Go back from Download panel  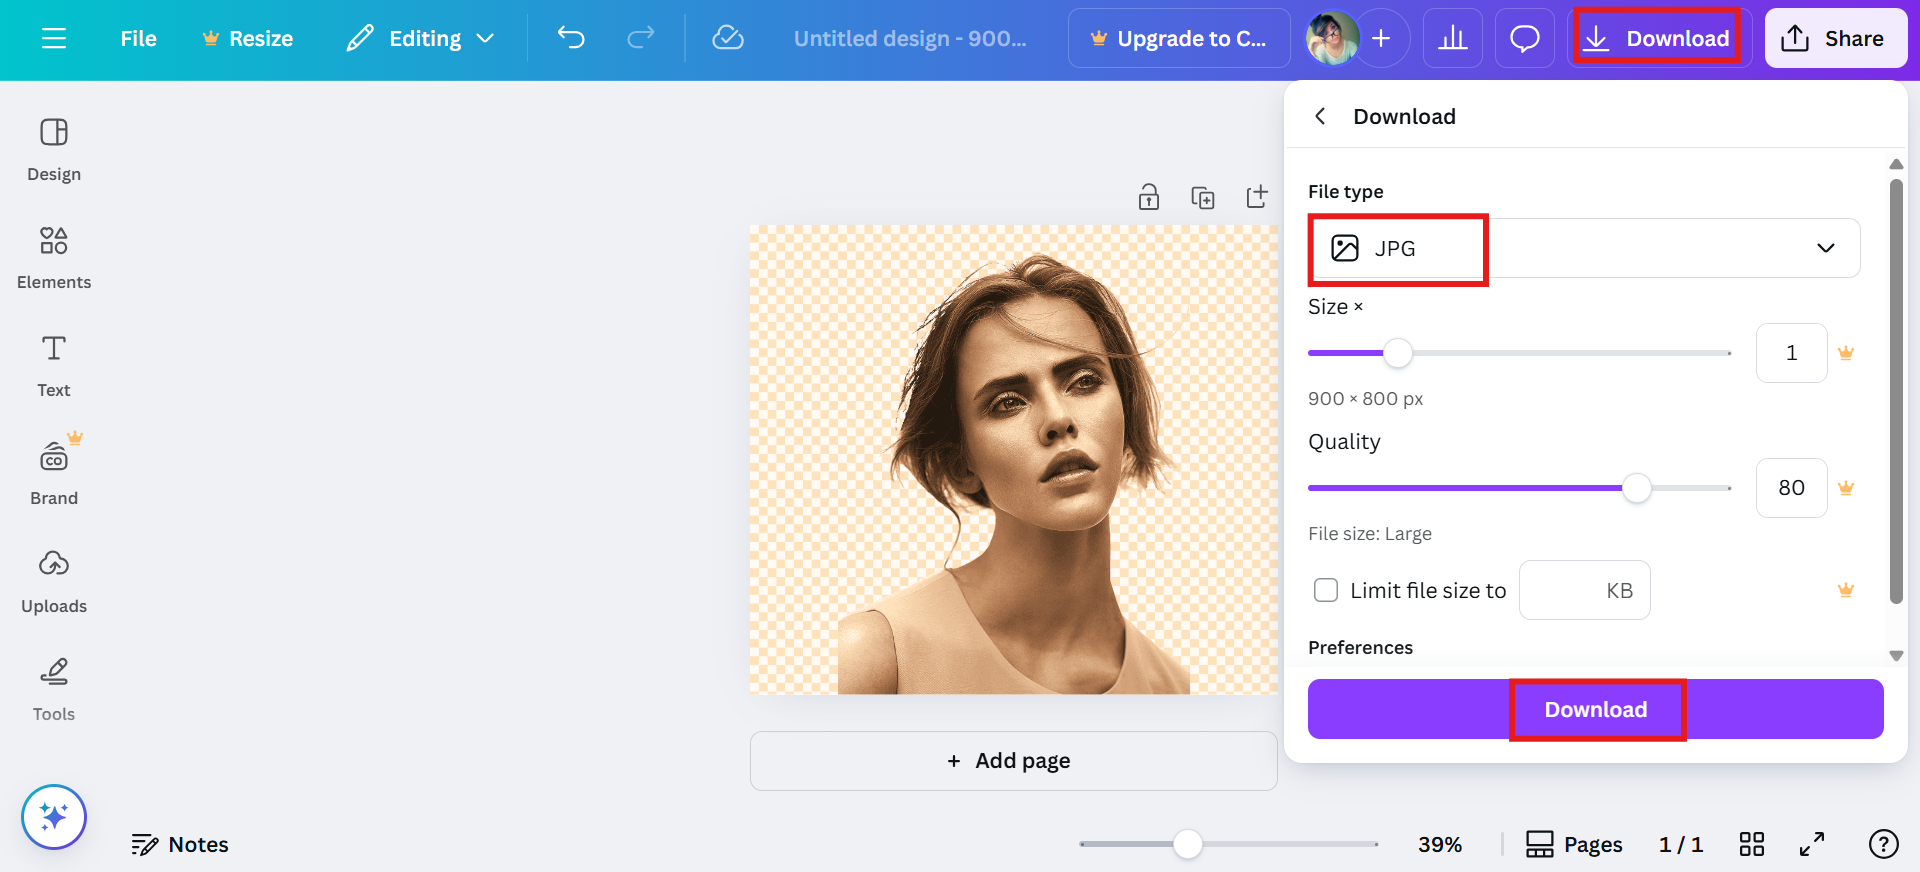(x=1320, y=116)
